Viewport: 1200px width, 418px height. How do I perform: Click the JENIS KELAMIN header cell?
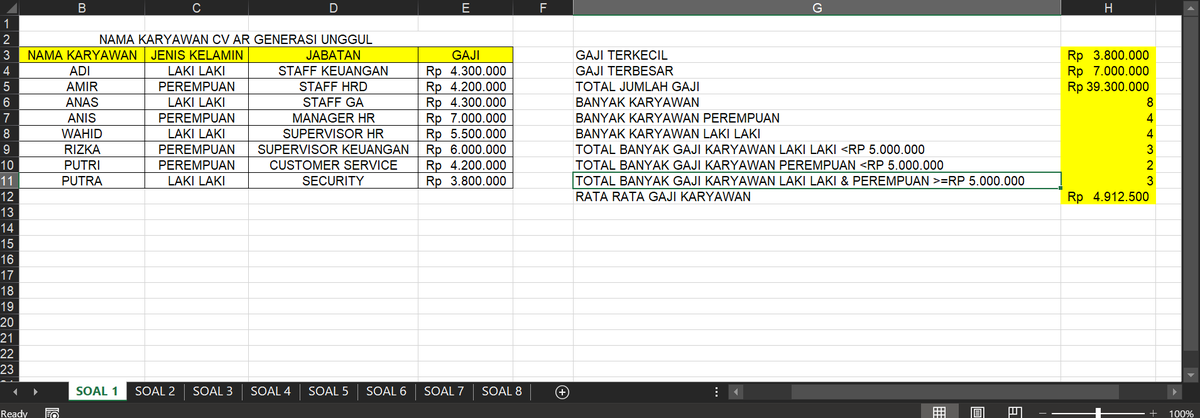198,55
